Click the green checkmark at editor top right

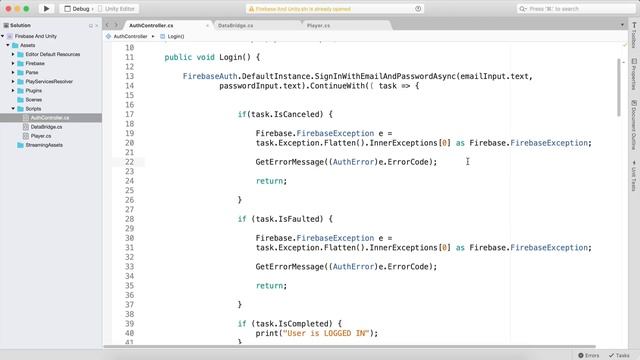point(624,45)
